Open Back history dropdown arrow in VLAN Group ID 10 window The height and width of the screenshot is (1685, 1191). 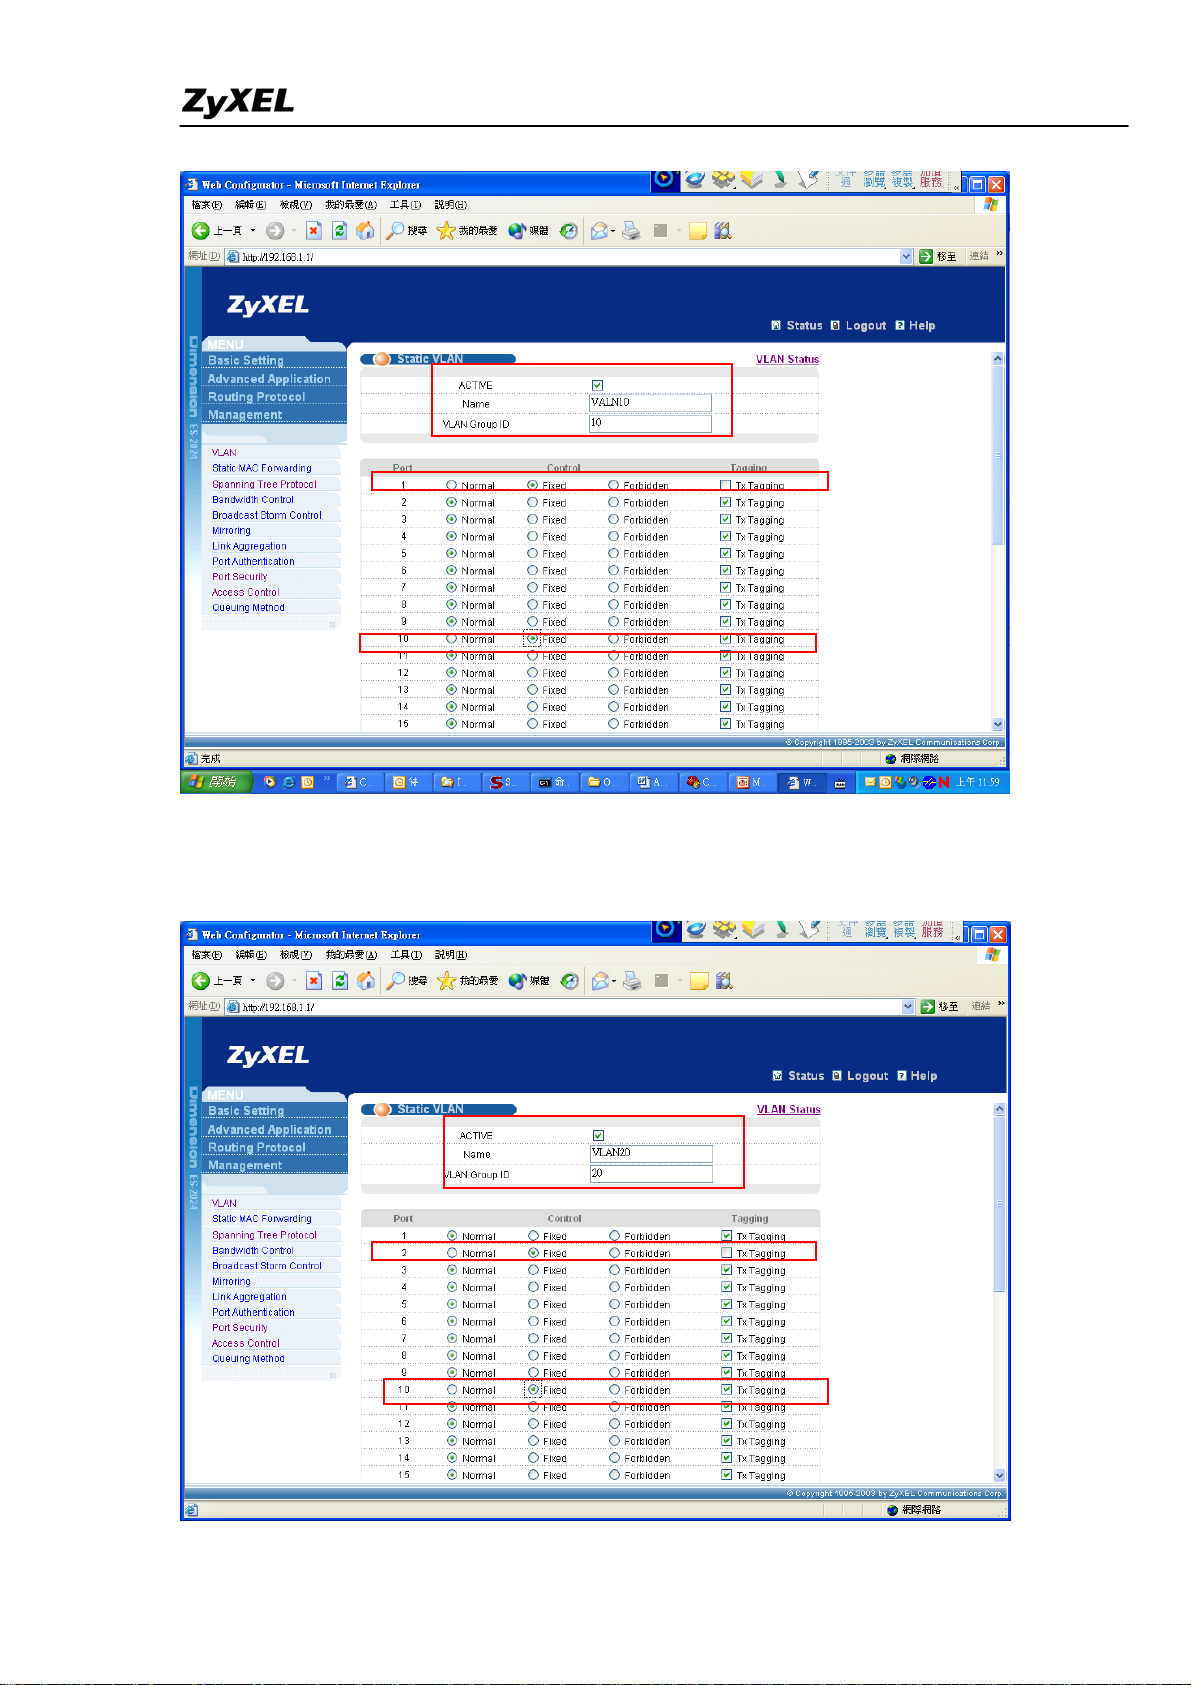253,231
